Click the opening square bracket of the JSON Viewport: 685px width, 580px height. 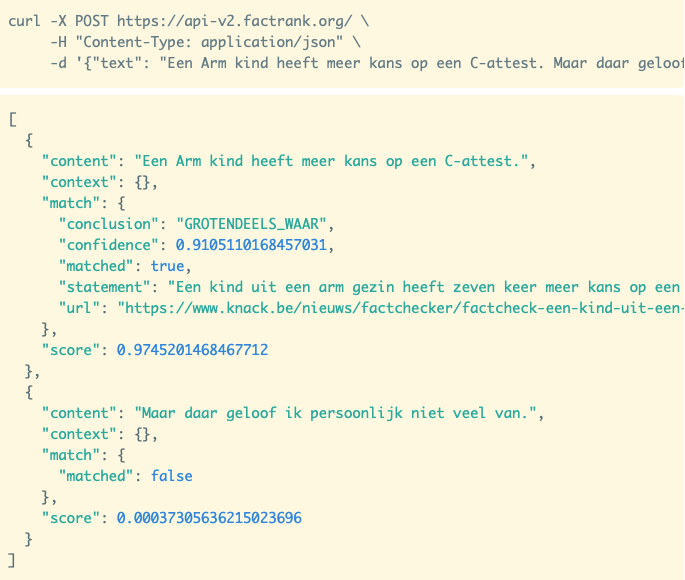[x=12, y=118]
